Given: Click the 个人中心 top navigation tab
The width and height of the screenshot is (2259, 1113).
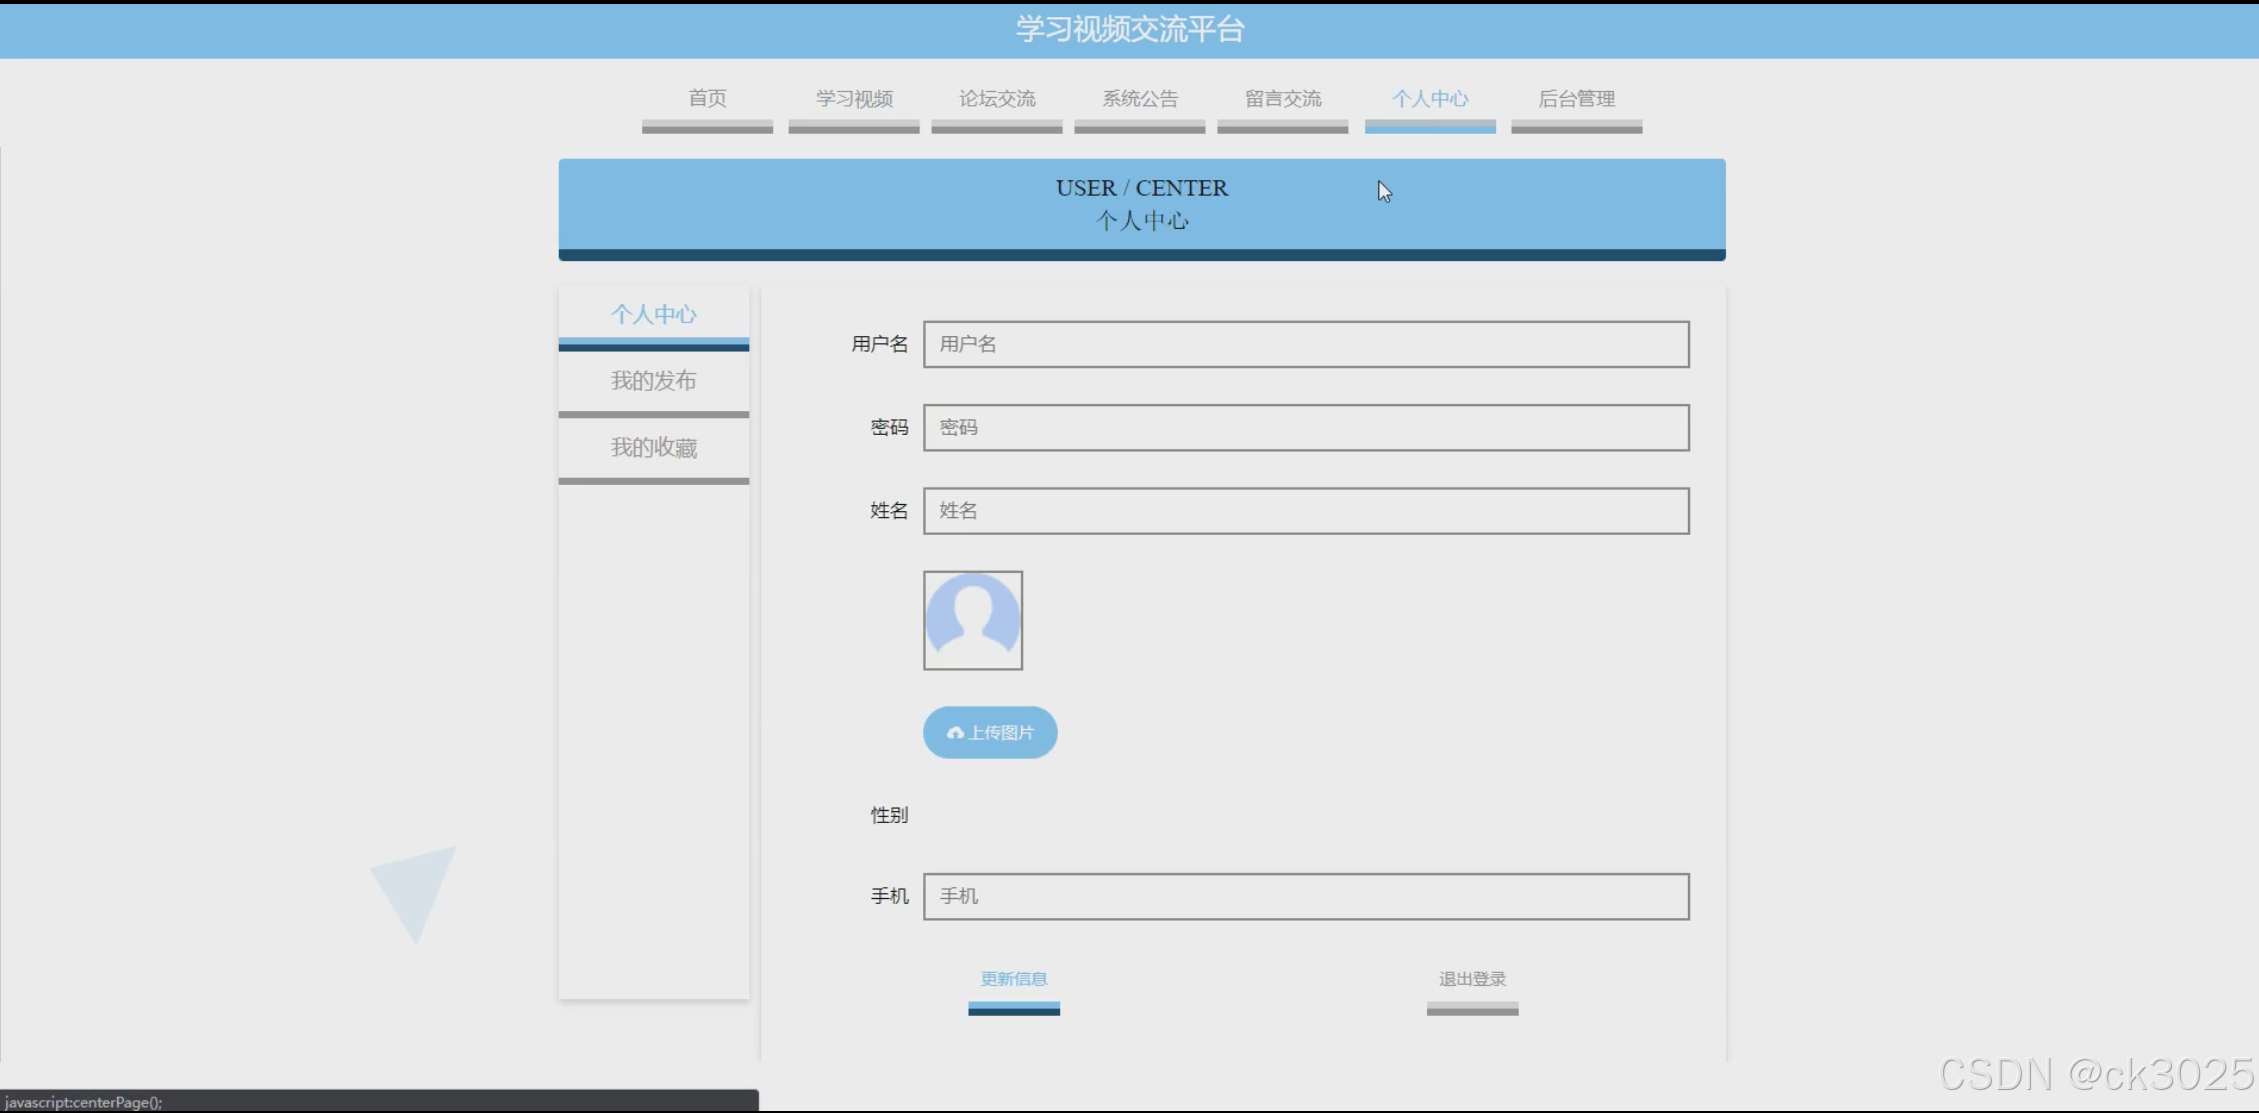Looking at the screenshot, I should [x=1429, y=99].
